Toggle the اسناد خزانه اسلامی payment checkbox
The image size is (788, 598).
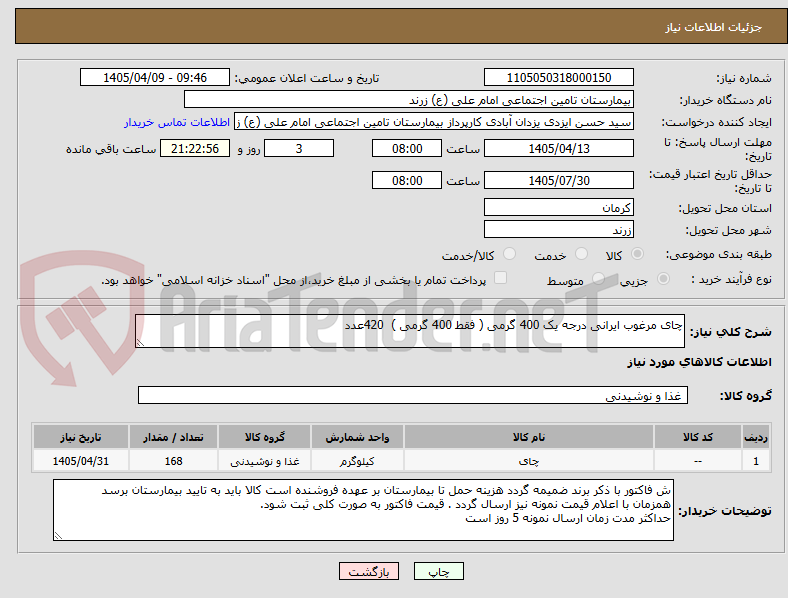501,278
